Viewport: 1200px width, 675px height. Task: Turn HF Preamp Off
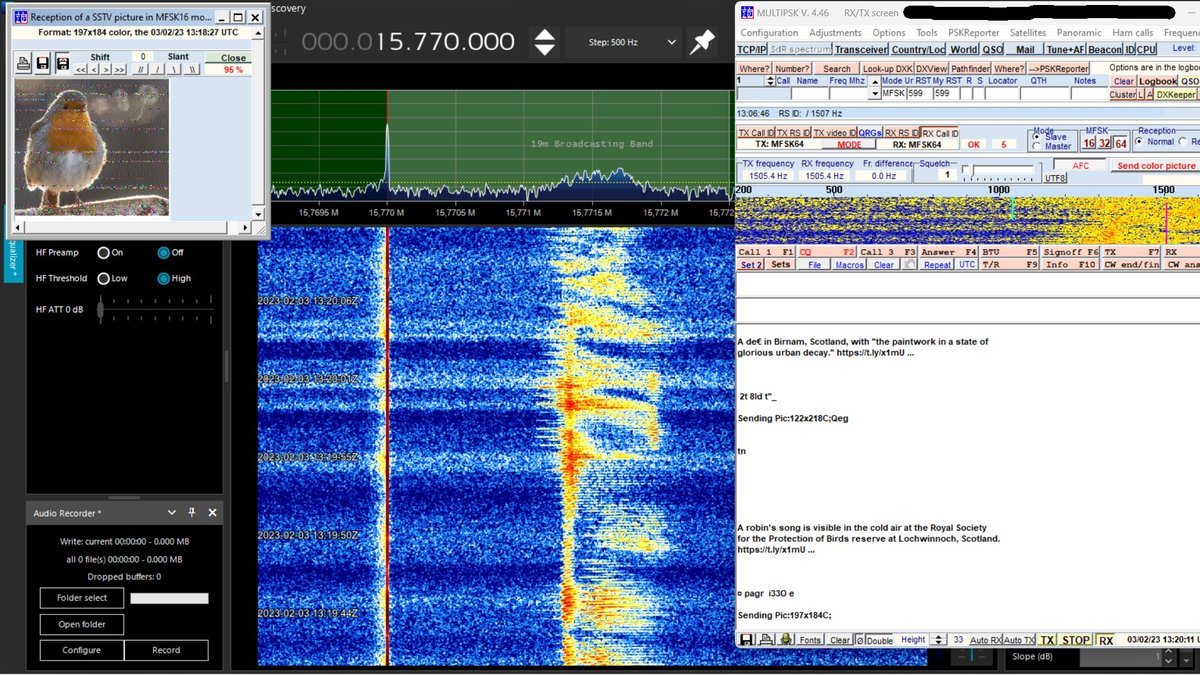[x=163, y=253]
